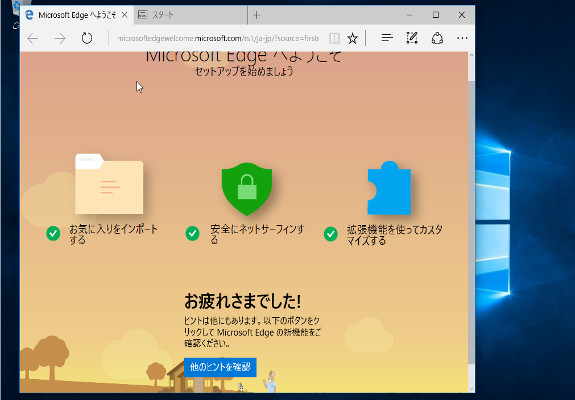This screenshot has width=575, height=400.
Task: Make a Web Note with pen icon
Action: point(412,38)
